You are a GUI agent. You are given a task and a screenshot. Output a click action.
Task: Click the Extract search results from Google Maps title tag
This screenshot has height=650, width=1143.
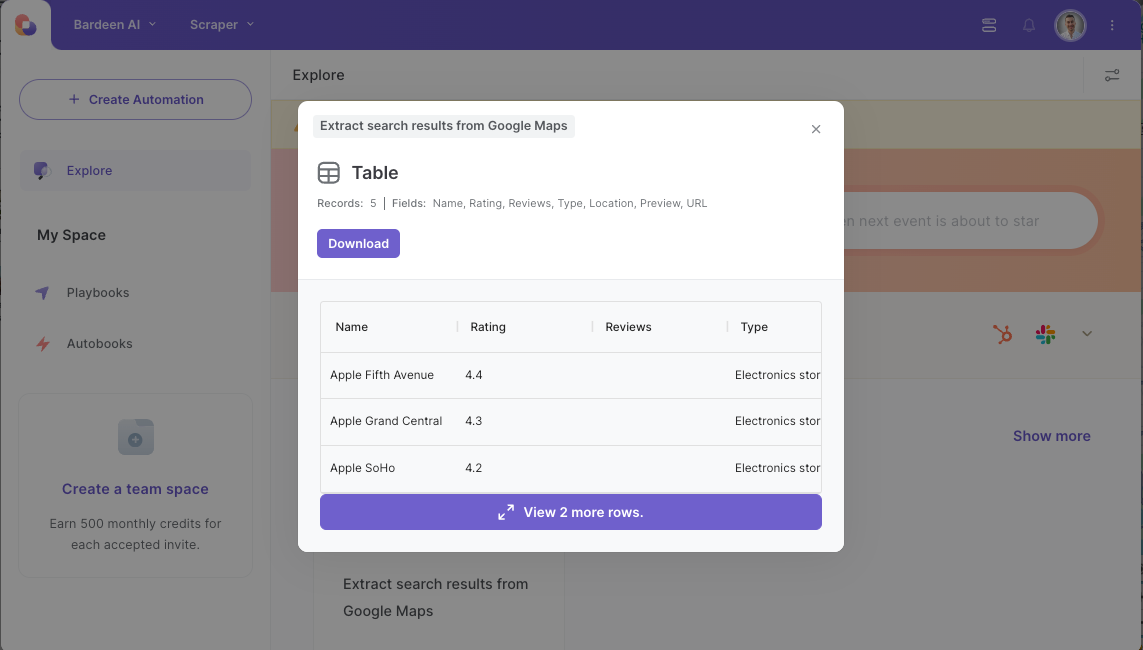(x=443, y=125)
